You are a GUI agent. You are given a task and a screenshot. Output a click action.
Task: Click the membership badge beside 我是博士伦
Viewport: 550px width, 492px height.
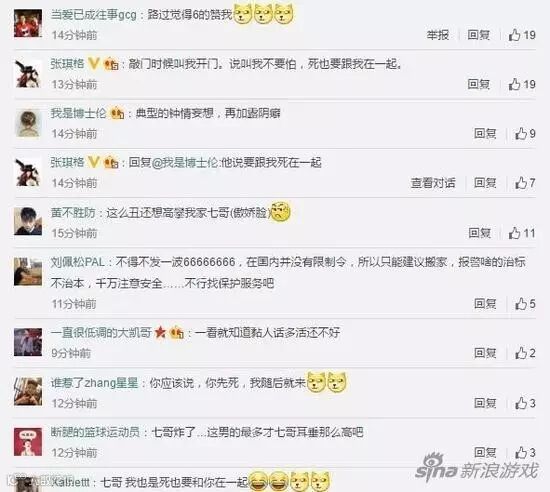point(117,113)
